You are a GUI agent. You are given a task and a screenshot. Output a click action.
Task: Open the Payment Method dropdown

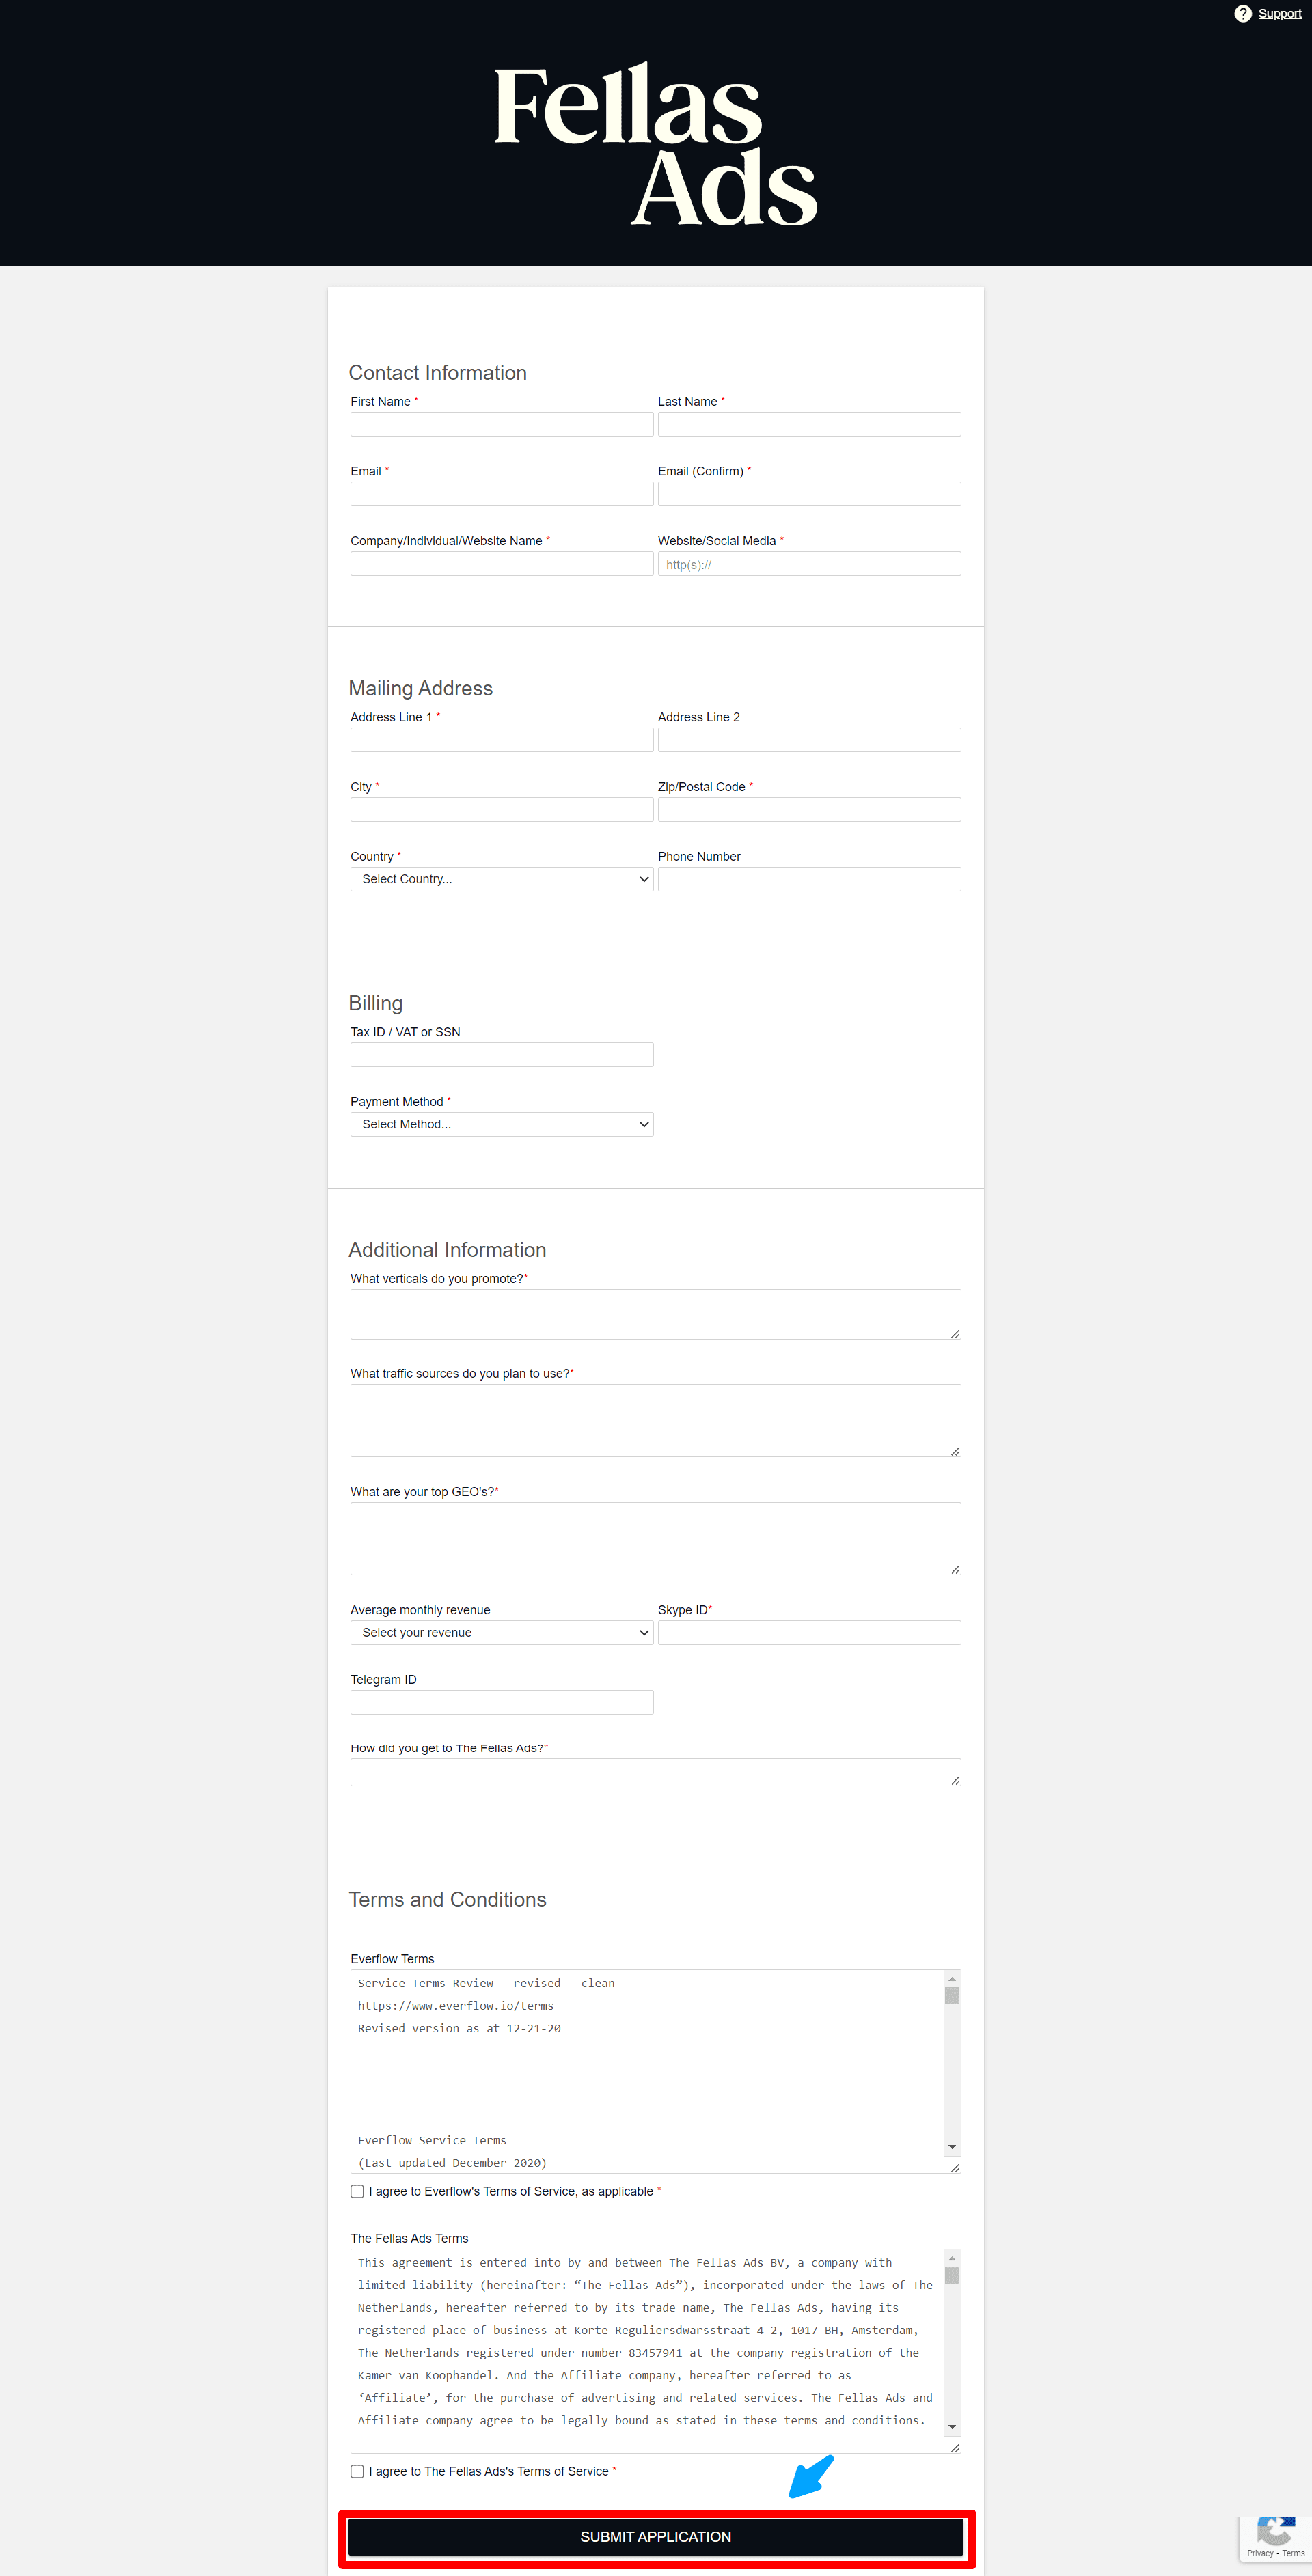pyautogui.click(x=501, y=1124)
